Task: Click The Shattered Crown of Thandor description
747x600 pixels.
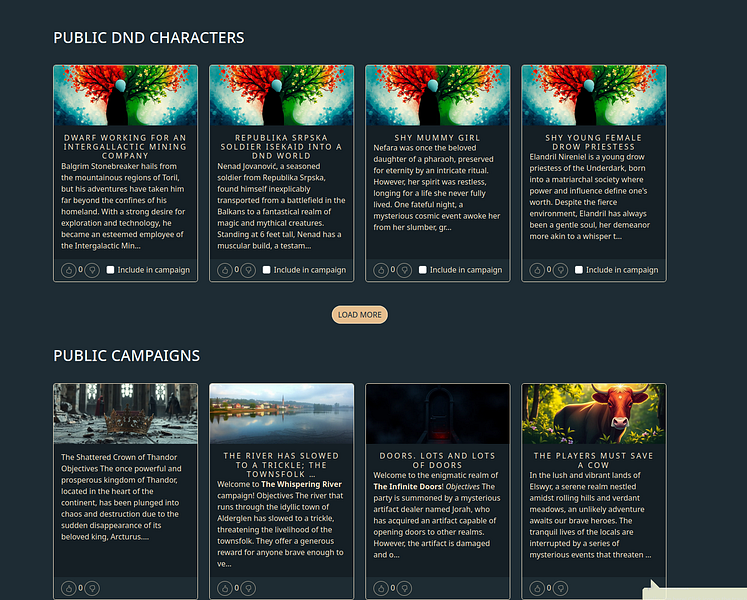Action: (121, 497)
